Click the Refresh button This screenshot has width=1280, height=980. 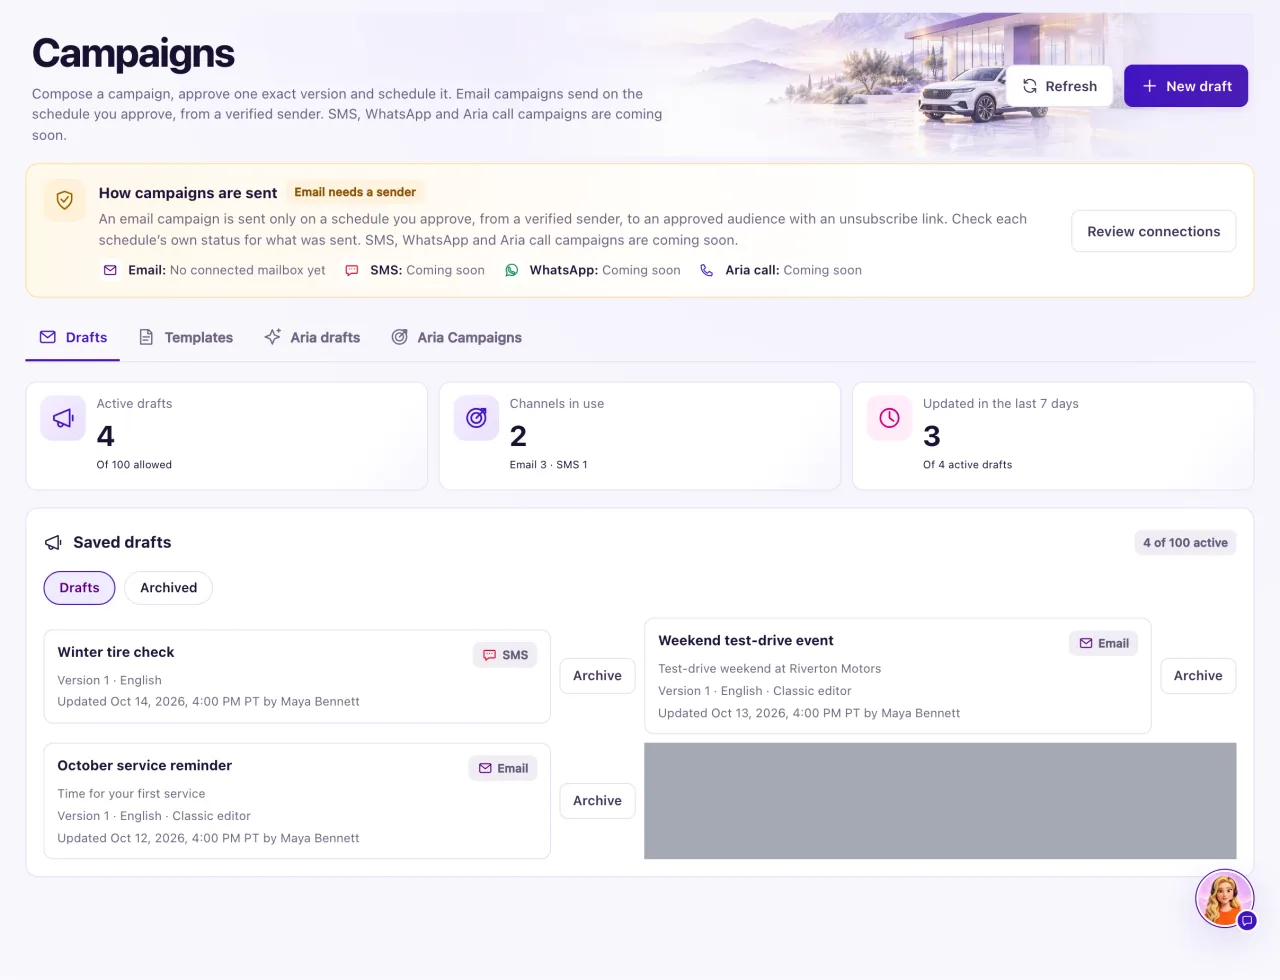tap(1059, 86)
